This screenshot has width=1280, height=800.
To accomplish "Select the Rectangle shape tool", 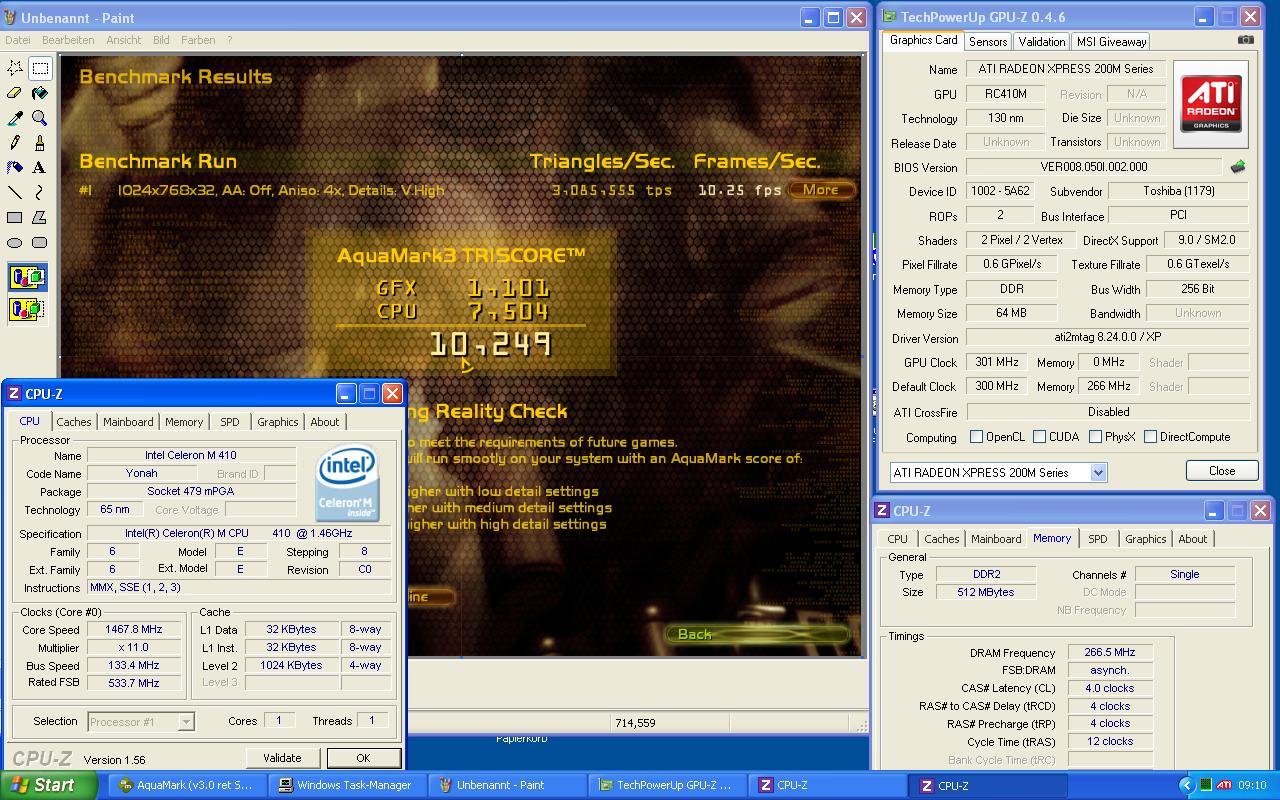I will [x=15, y=217].
